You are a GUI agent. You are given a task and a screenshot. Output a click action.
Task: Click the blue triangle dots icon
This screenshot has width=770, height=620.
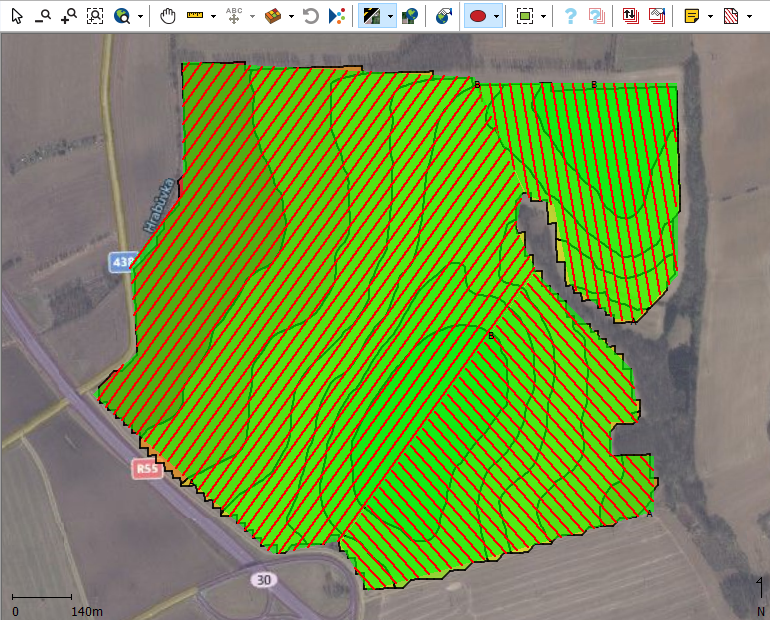[x=337, y=16]
